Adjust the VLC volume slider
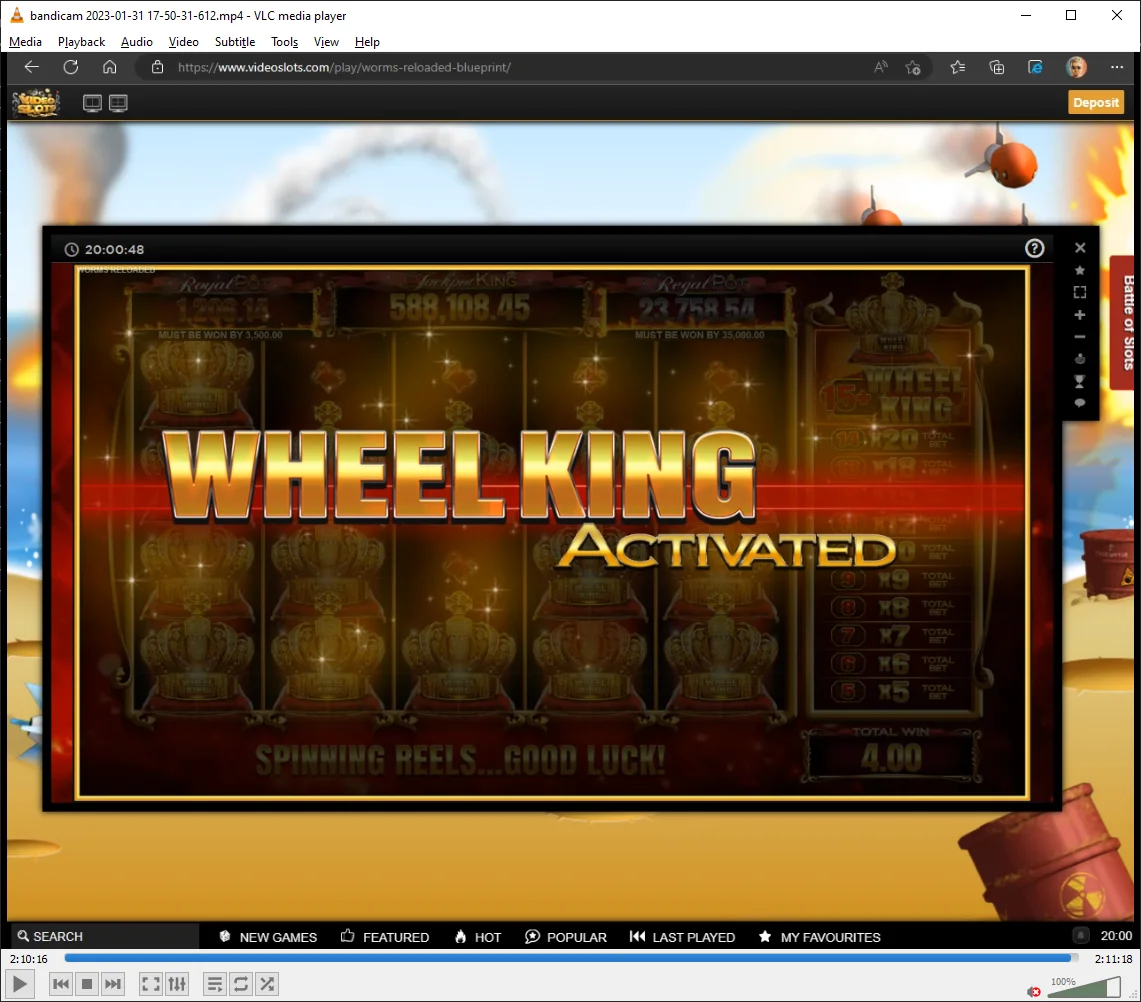Image resolution: width=1141 pixels, height=1002 pixels. point(1084,987)
